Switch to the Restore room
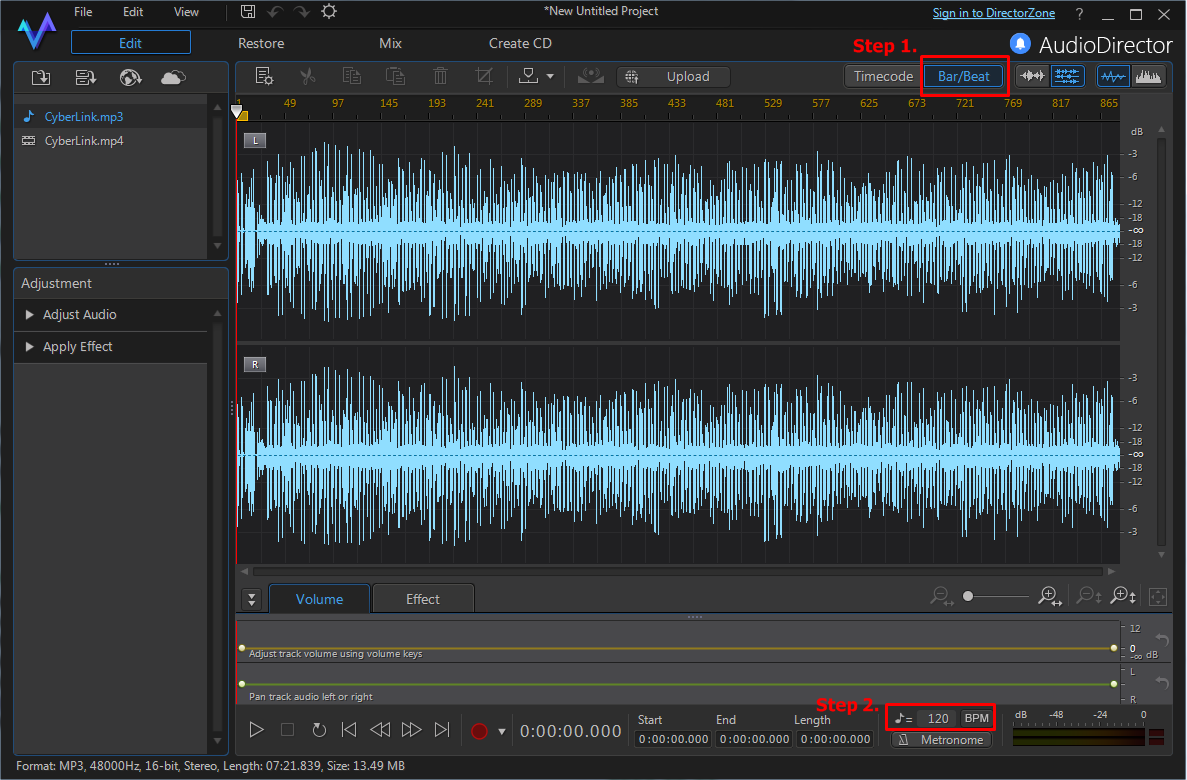The height and width of the screenshot is (780, 1187). (x=261, y=43)
